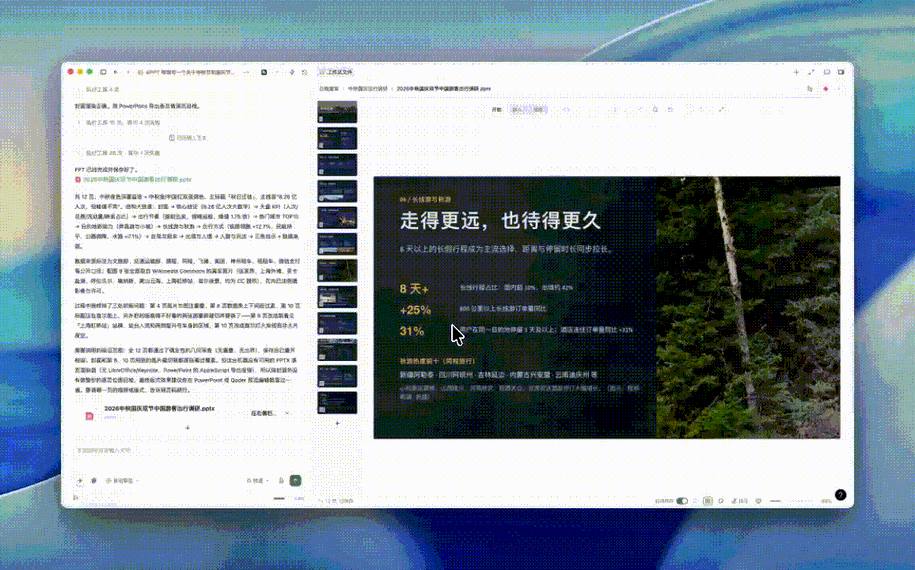Viewport: 915px width, 570px height.
Task: Click the 8 天+ statistic on the slide
Action: point(414,288)
